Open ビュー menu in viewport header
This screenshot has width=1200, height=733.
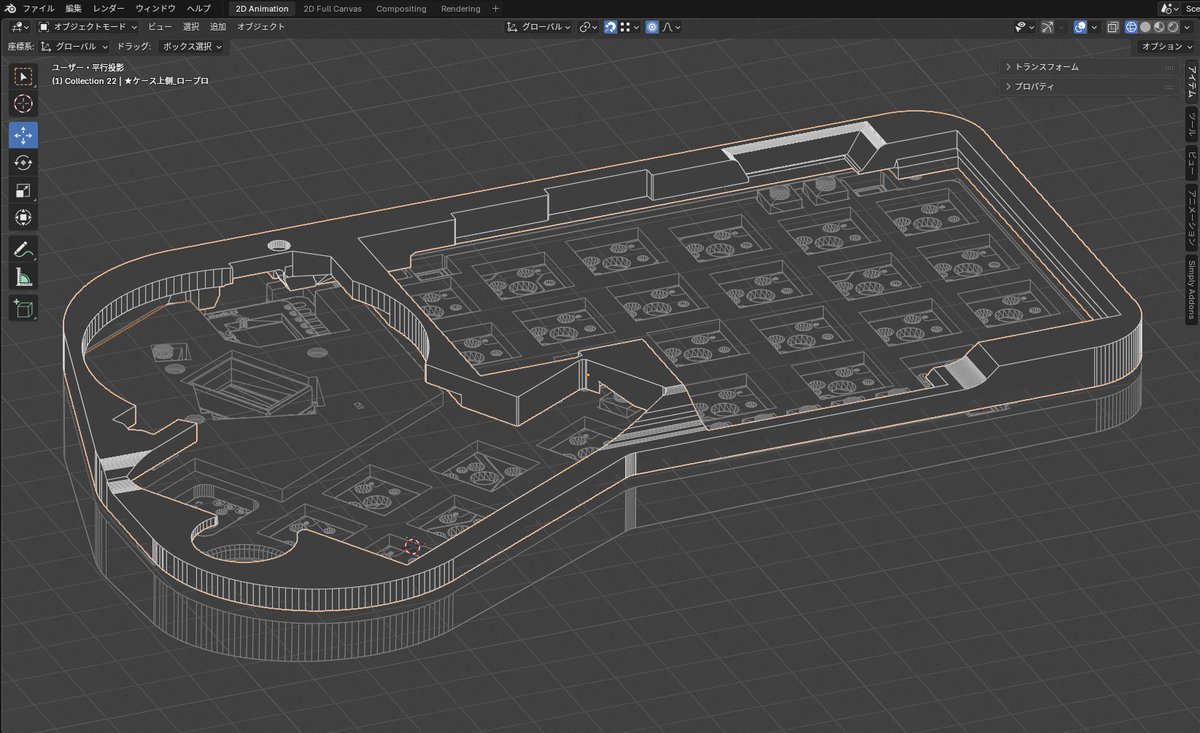[x=160, y=27]
